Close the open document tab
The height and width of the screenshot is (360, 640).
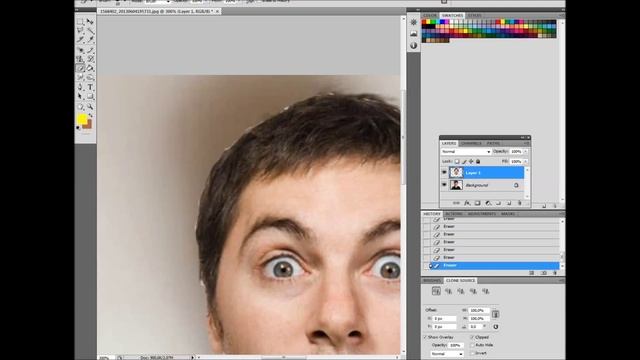tap(218, 11)
